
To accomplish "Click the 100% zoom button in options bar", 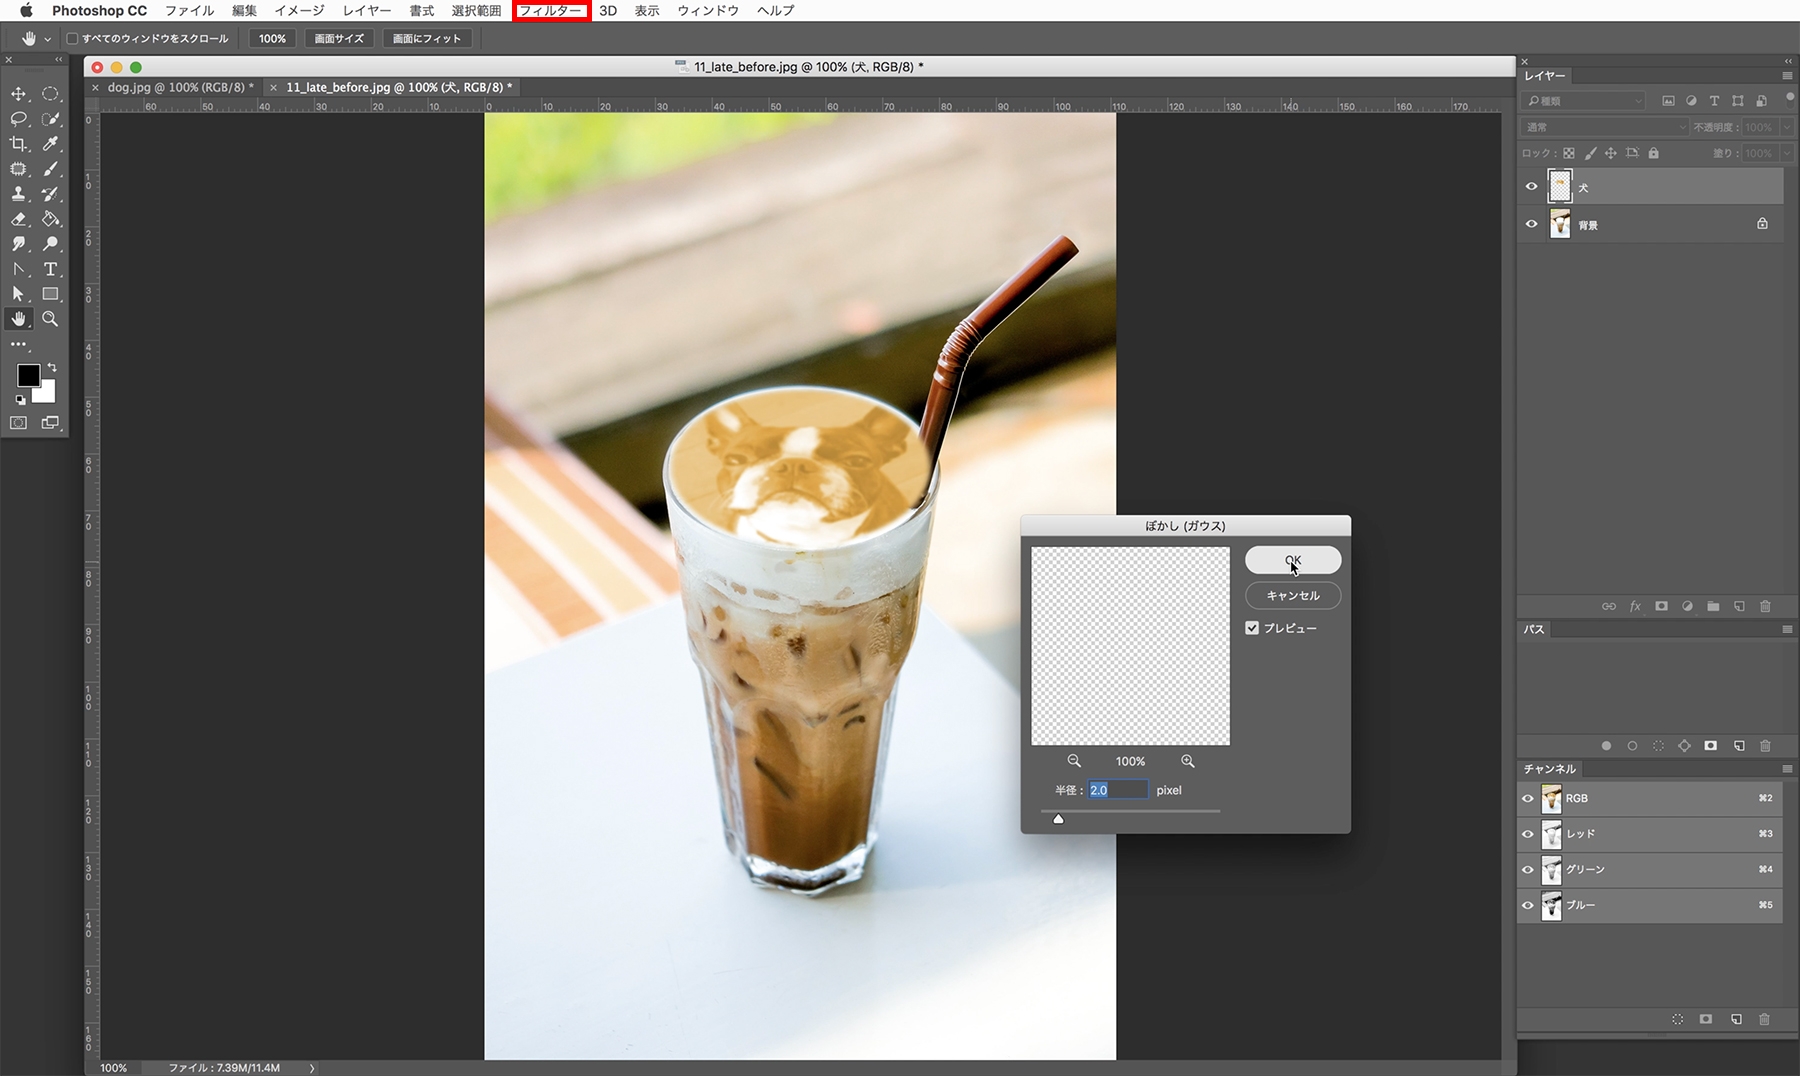I will (272, 39).
